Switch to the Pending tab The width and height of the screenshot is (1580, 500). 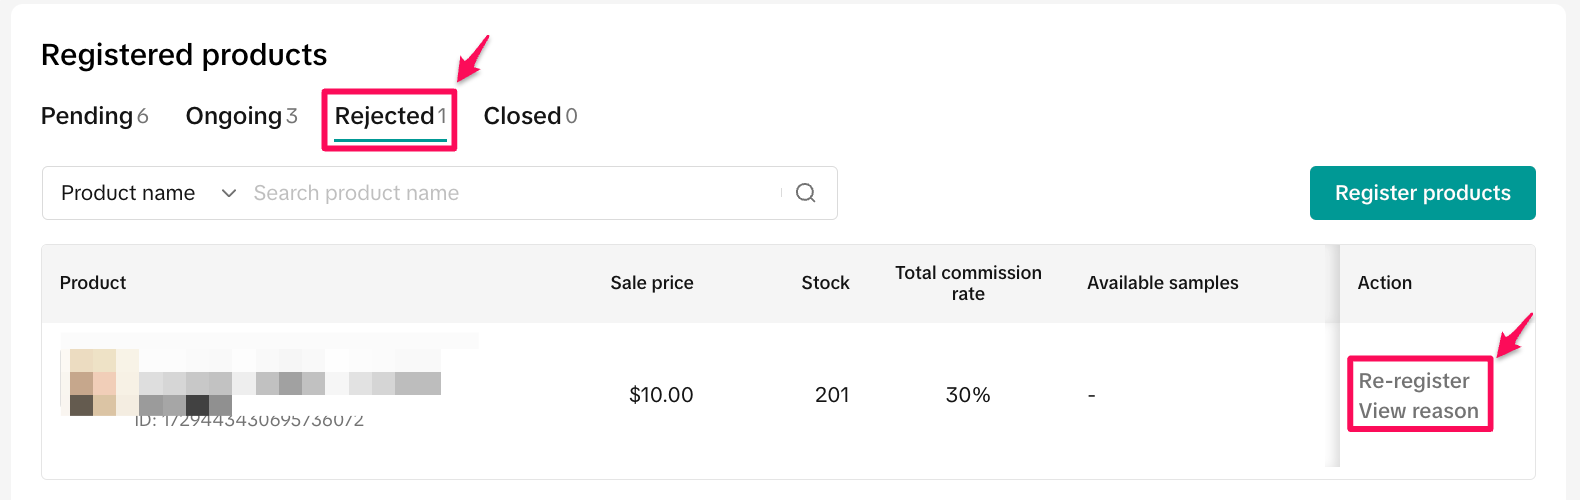[x=94, y=116]
